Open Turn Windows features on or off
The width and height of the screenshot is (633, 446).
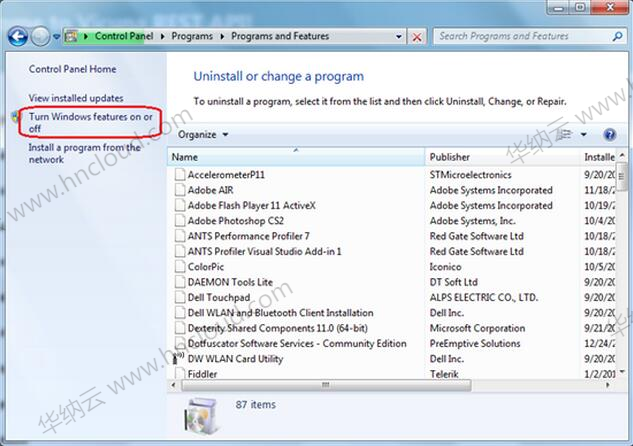point(90,122)
